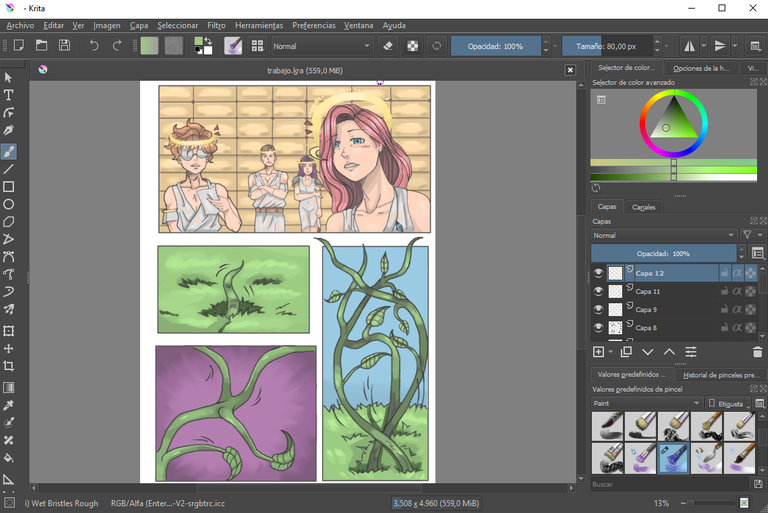The height and width of the screenshot is (513, 768).
Task: Switch to Historial de pinceles tab
Action: pos(720,375)
